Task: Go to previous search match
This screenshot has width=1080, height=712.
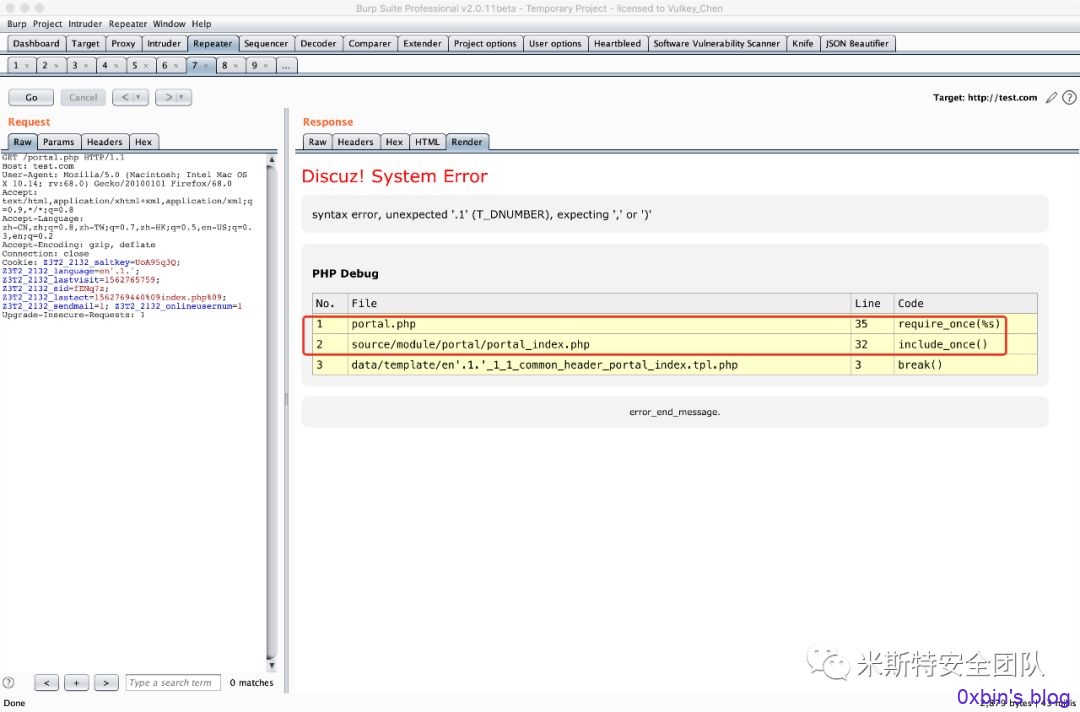Action: pos(46,682)
